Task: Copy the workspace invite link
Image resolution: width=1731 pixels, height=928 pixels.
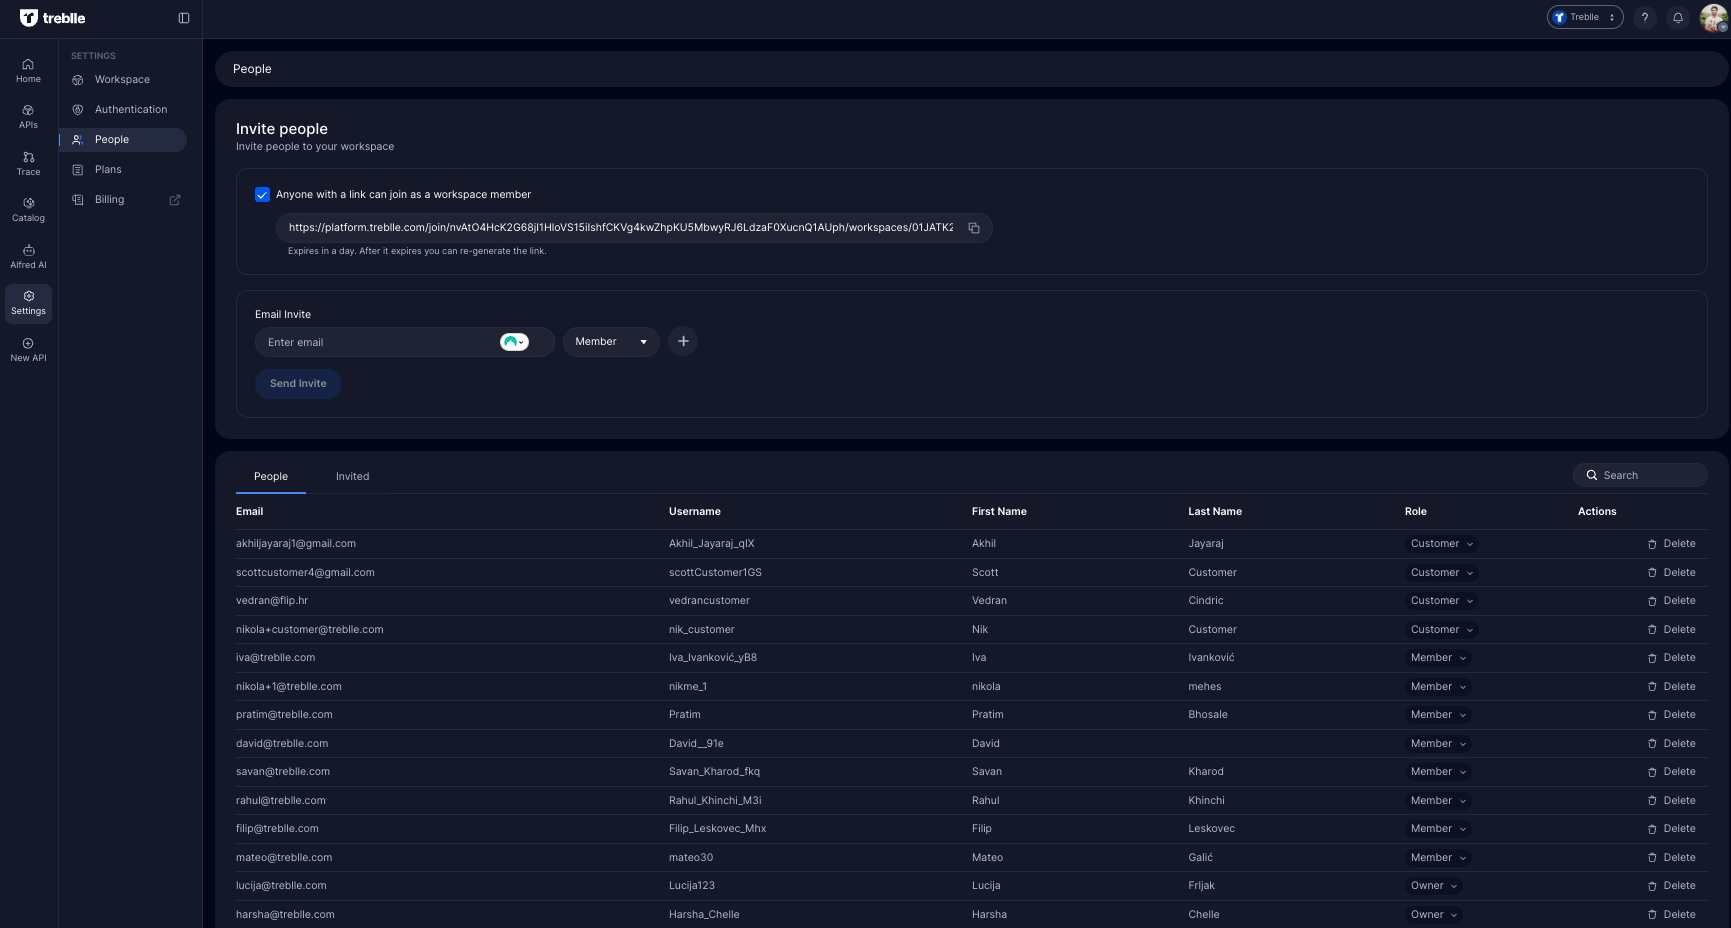Action: click(x=973, y=228)
